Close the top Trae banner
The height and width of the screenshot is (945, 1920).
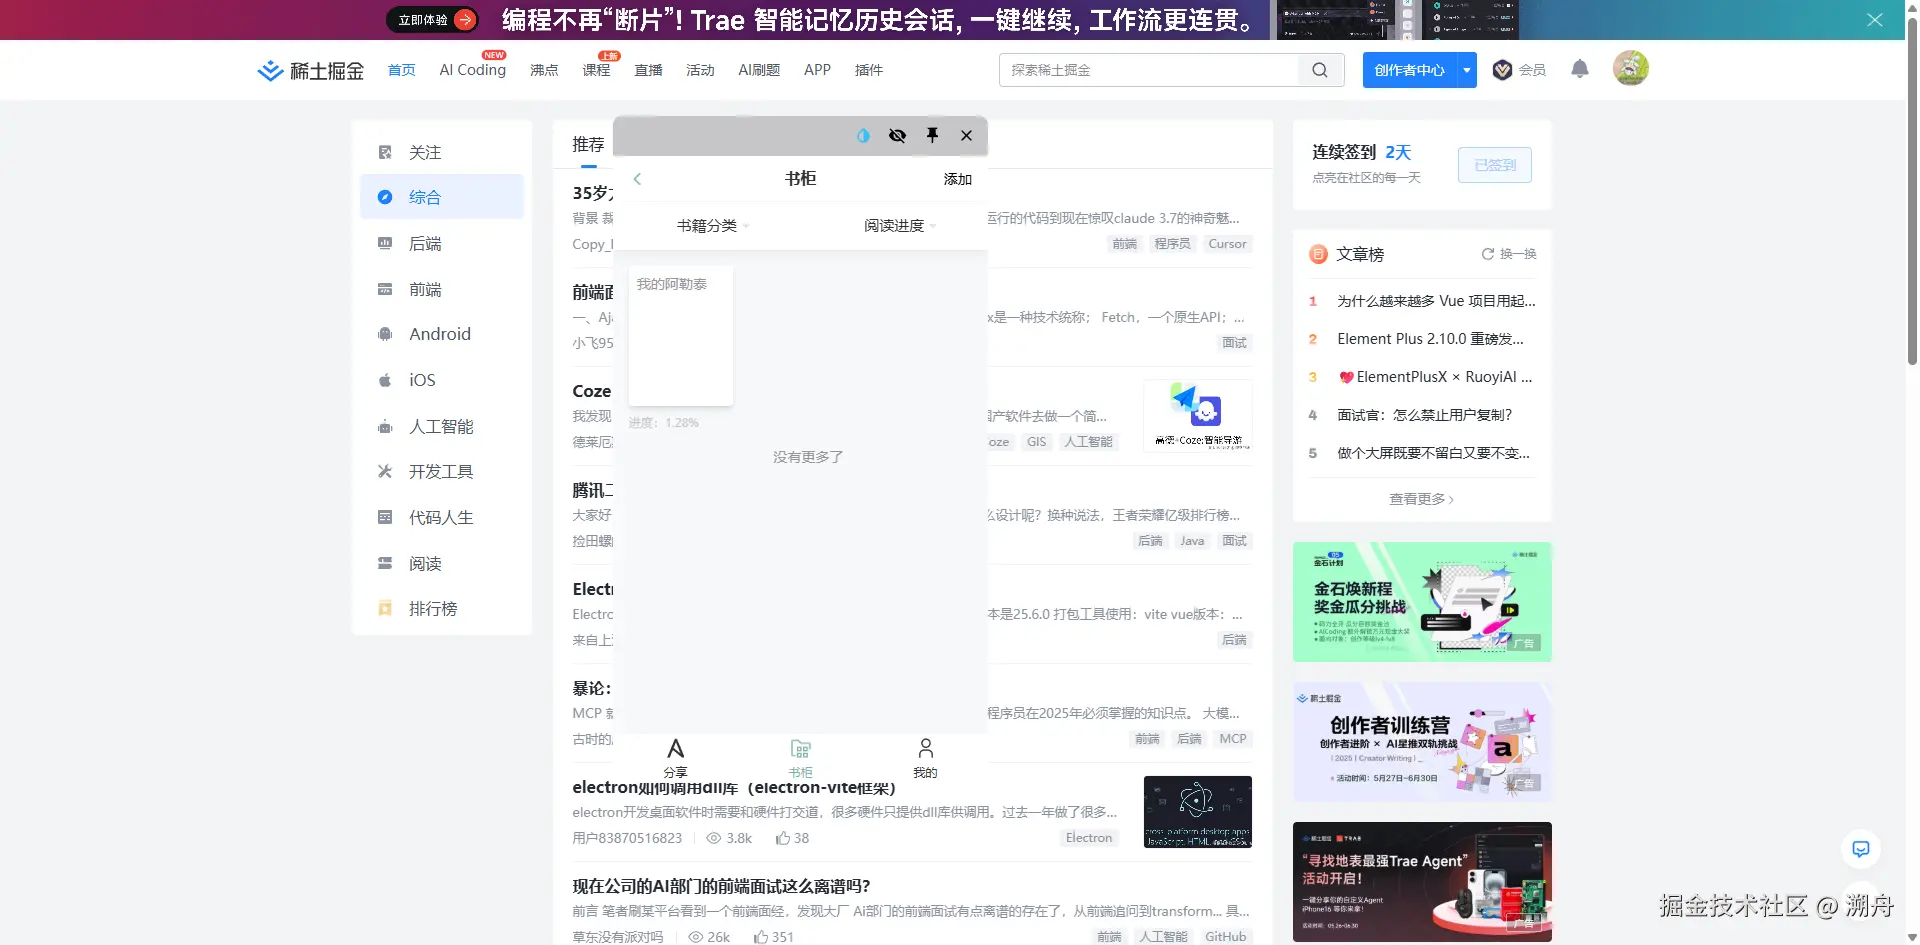1875,20
